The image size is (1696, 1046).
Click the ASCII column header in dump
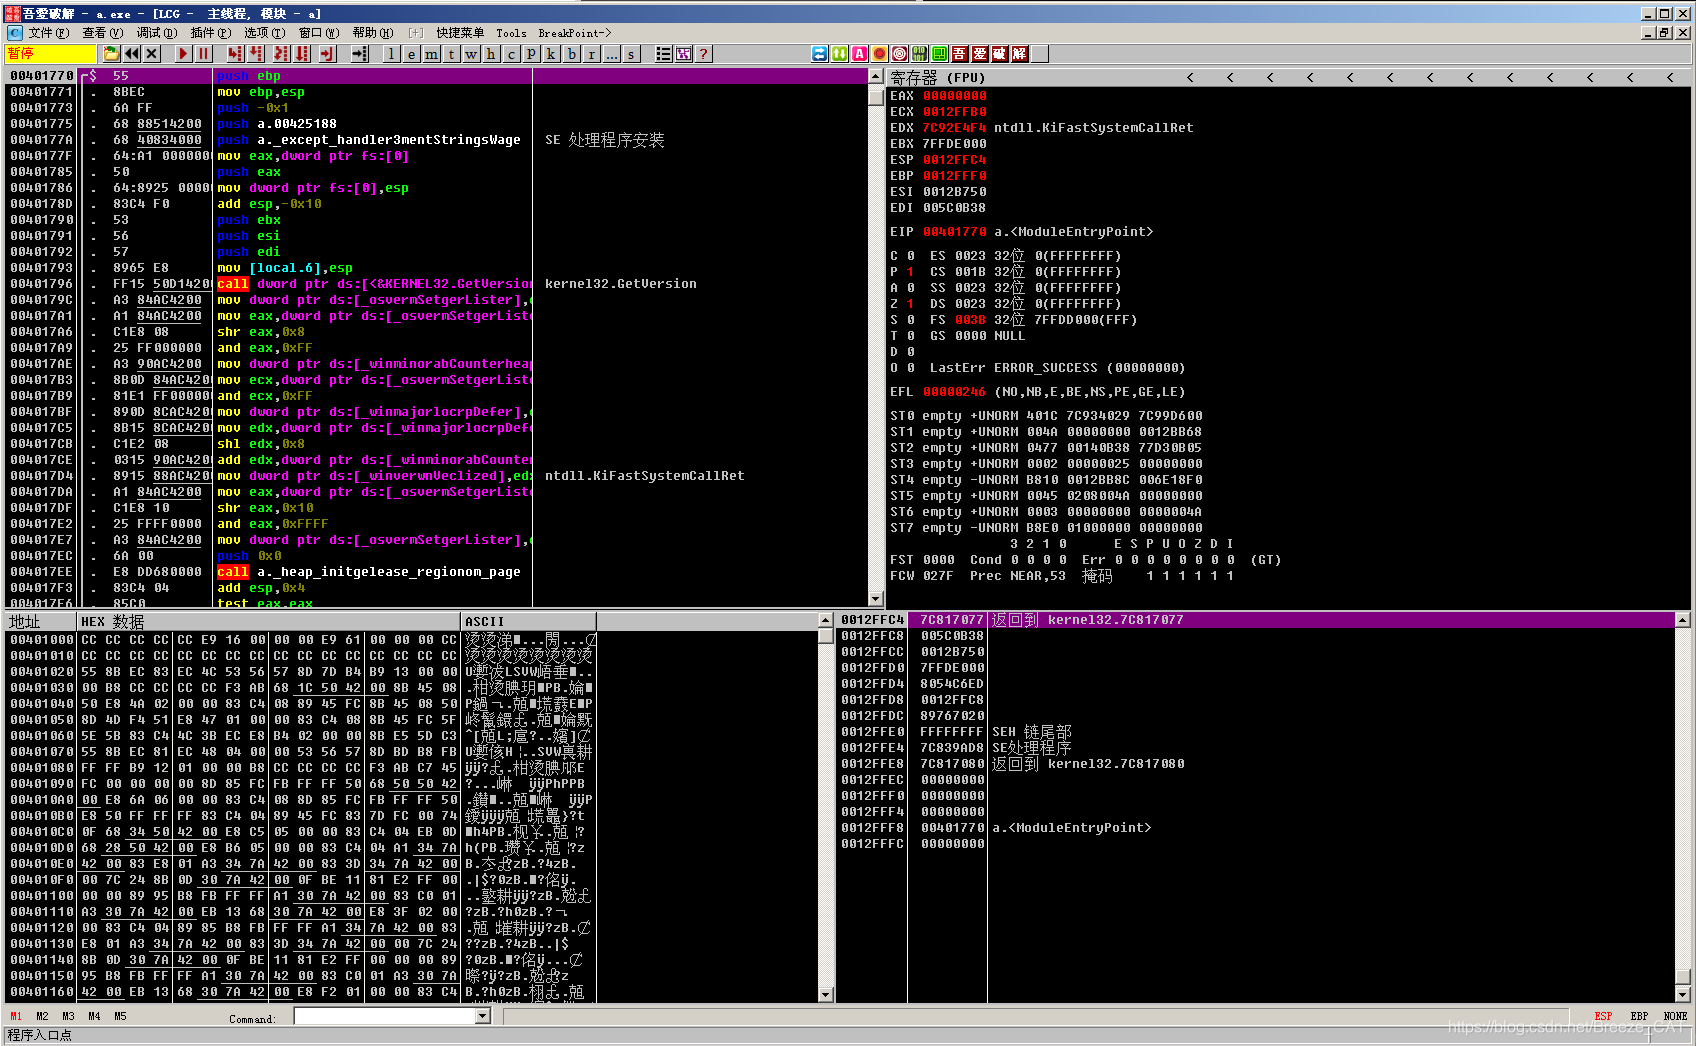pos(529,621)
